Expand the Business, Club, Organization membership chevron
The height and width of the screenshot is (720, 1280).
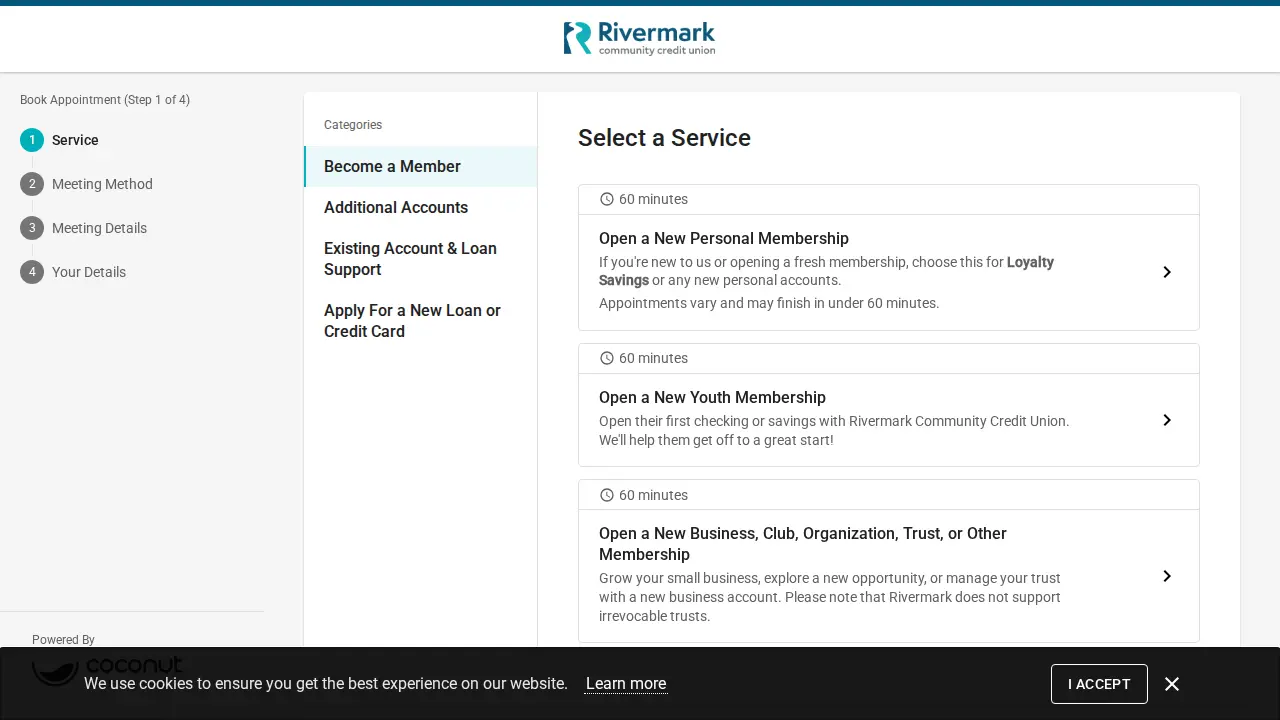(1167, 576)
